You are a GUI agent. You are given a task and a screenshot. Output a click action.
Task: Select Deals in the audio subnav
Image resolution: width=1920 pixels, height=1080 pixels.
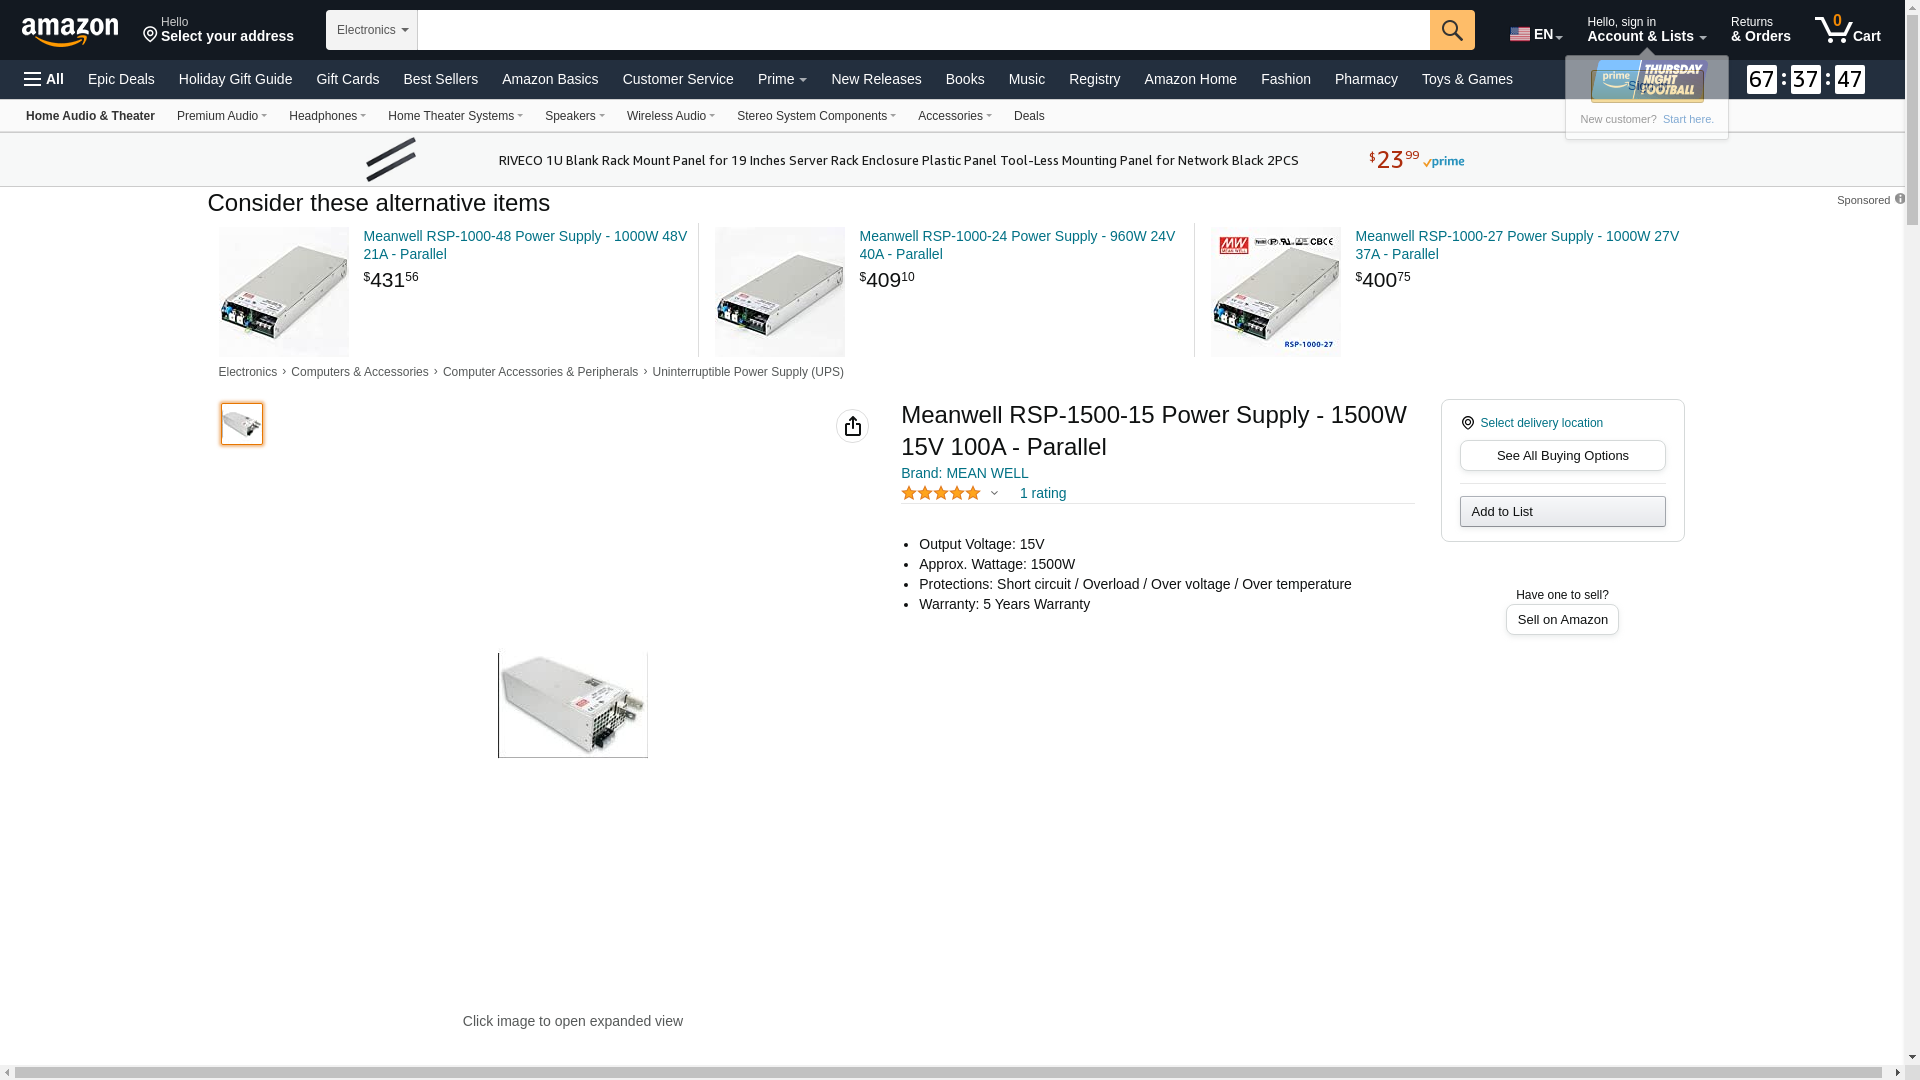[x=1029, y=116]
